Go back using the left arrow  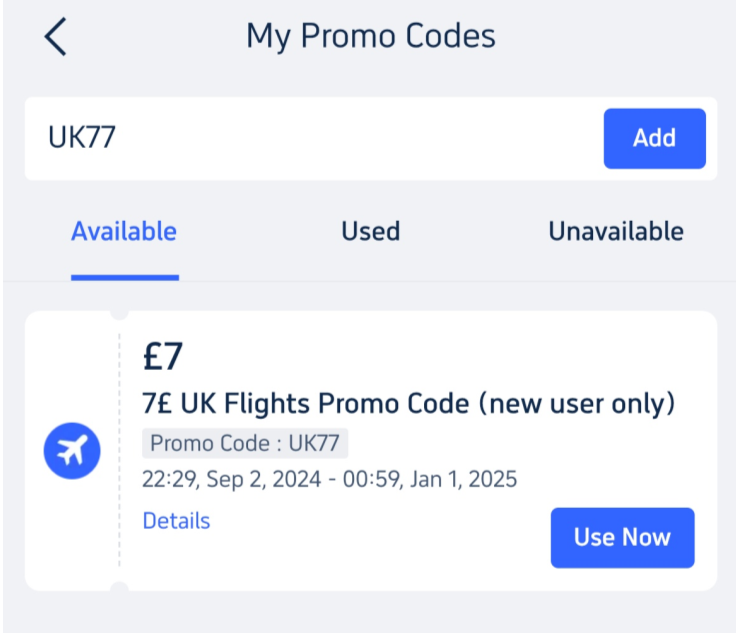[56, 37]
